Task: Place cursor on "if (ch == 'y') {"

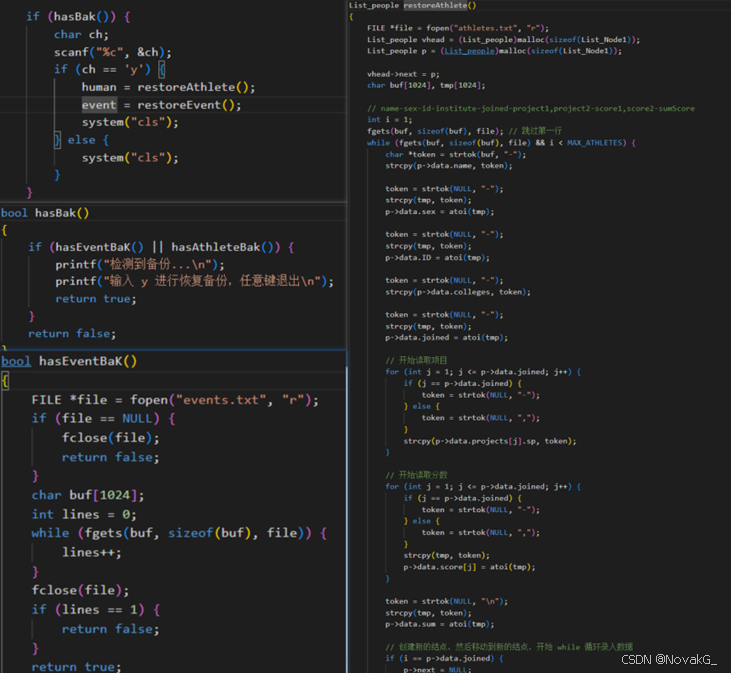Action: pos(109,69)
